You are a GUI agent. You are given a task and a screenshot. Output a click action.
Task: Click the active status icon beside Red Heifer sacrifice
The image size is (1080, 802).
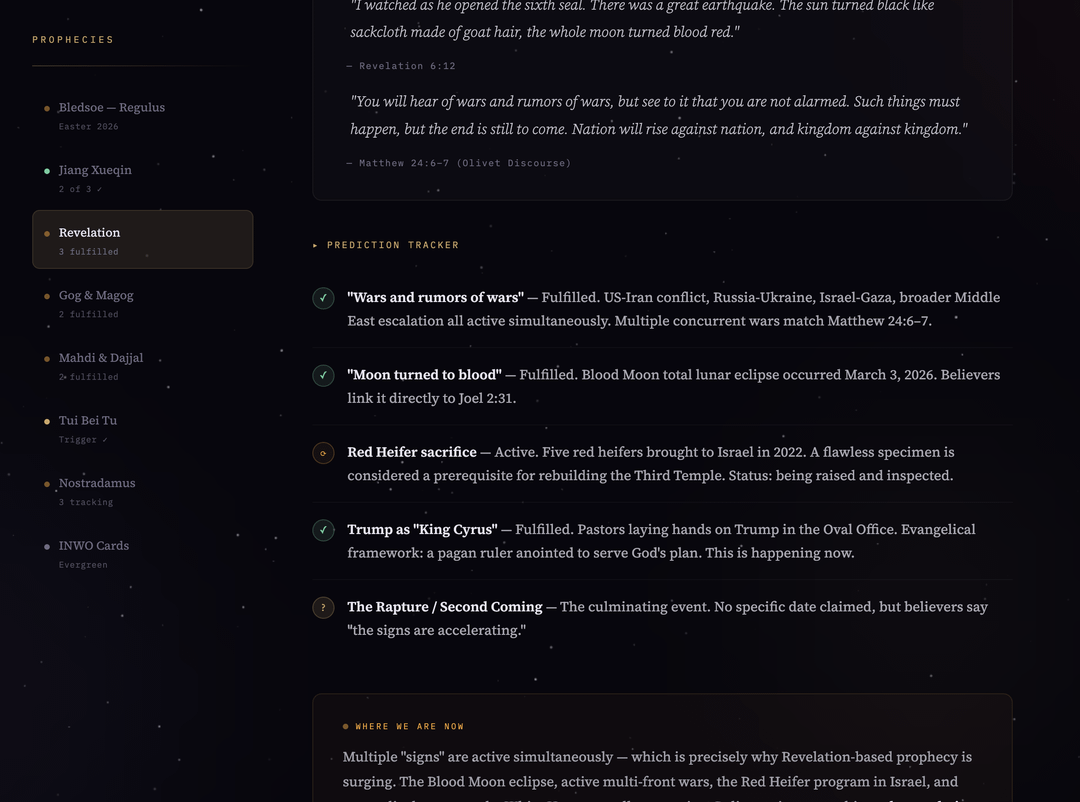[x=323, y=453]
